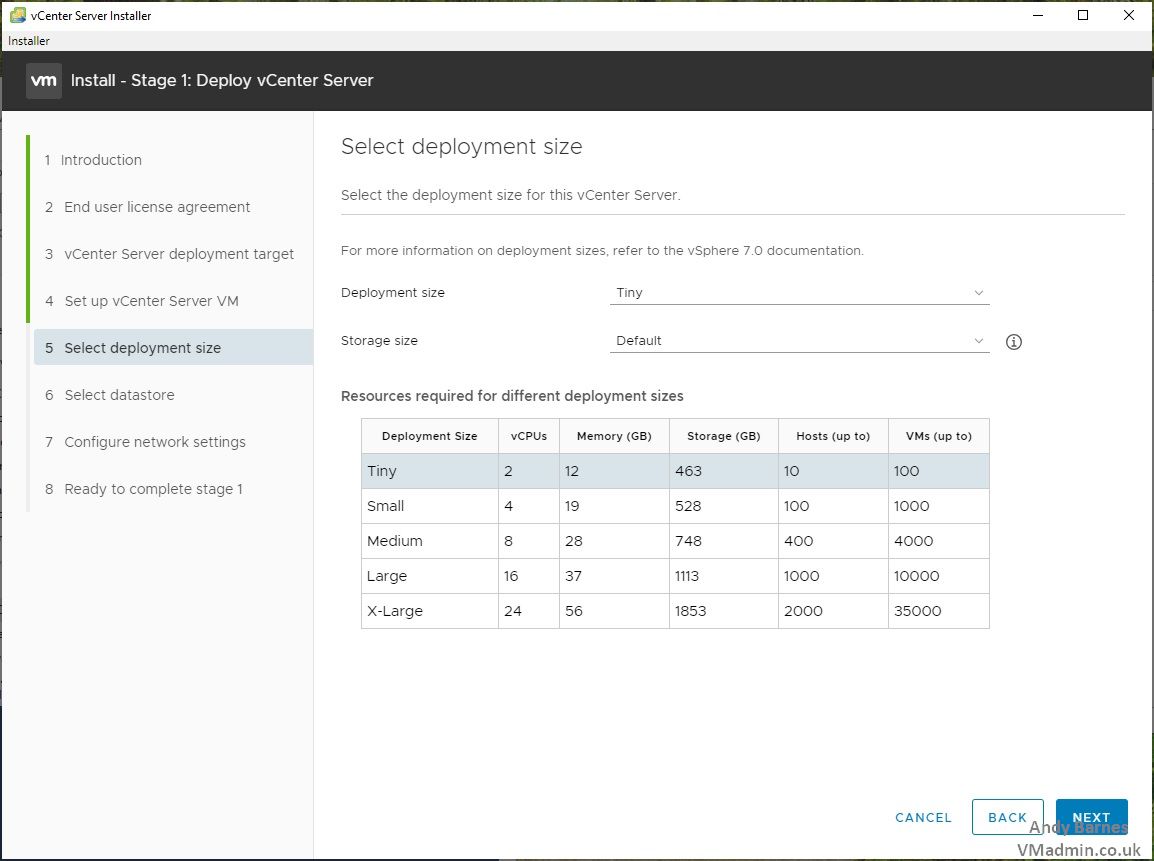Click the Small row label in the table
This screenshot has width=1154, height=861.
[x=386, y=506]
